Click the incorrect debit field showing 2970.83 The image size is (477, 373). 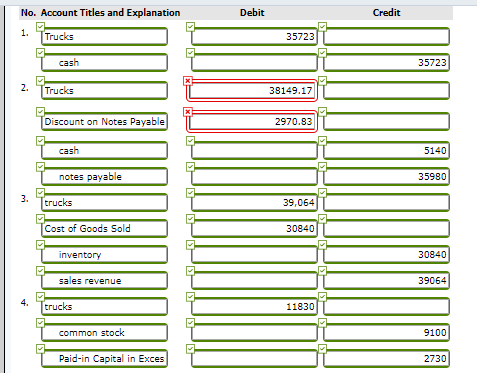[x=252, y=121]
